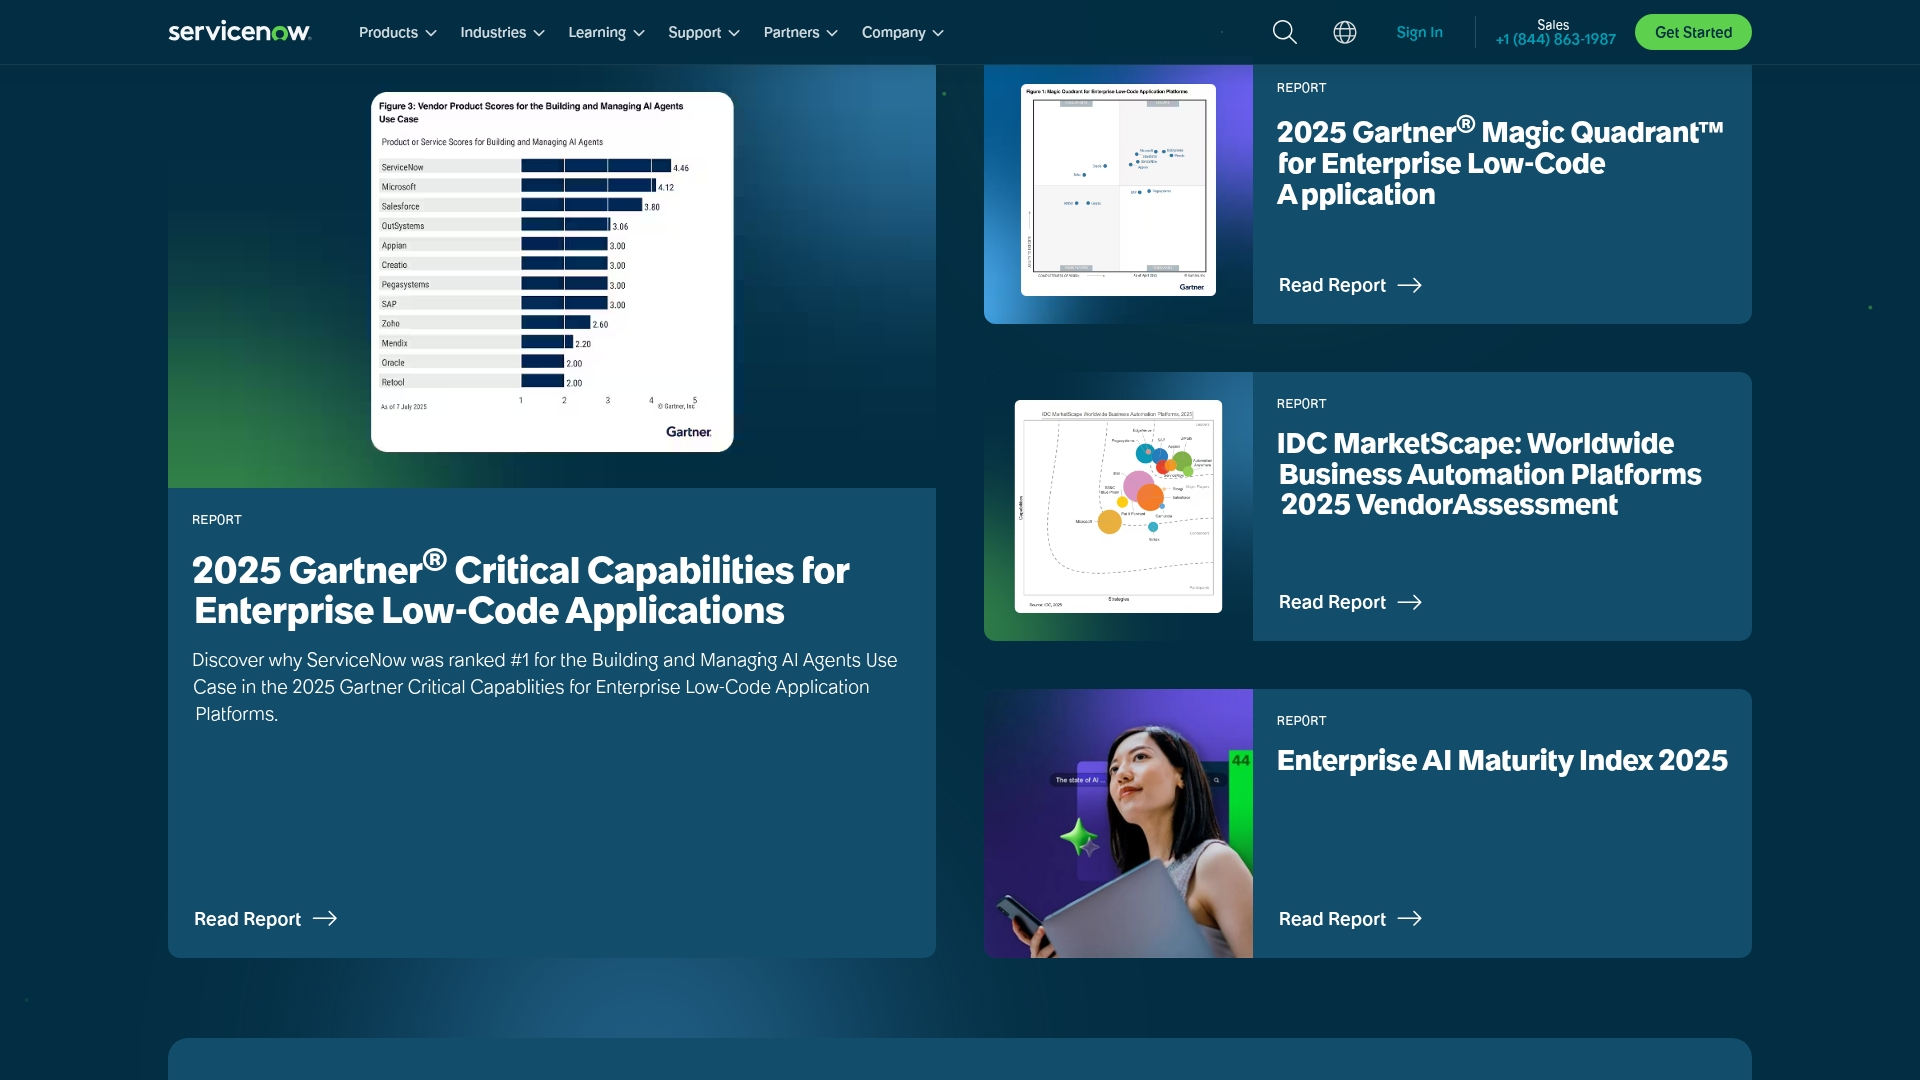
Task: Click the Vendor Product Scores bar chart
Action: [x=551, y=272]
